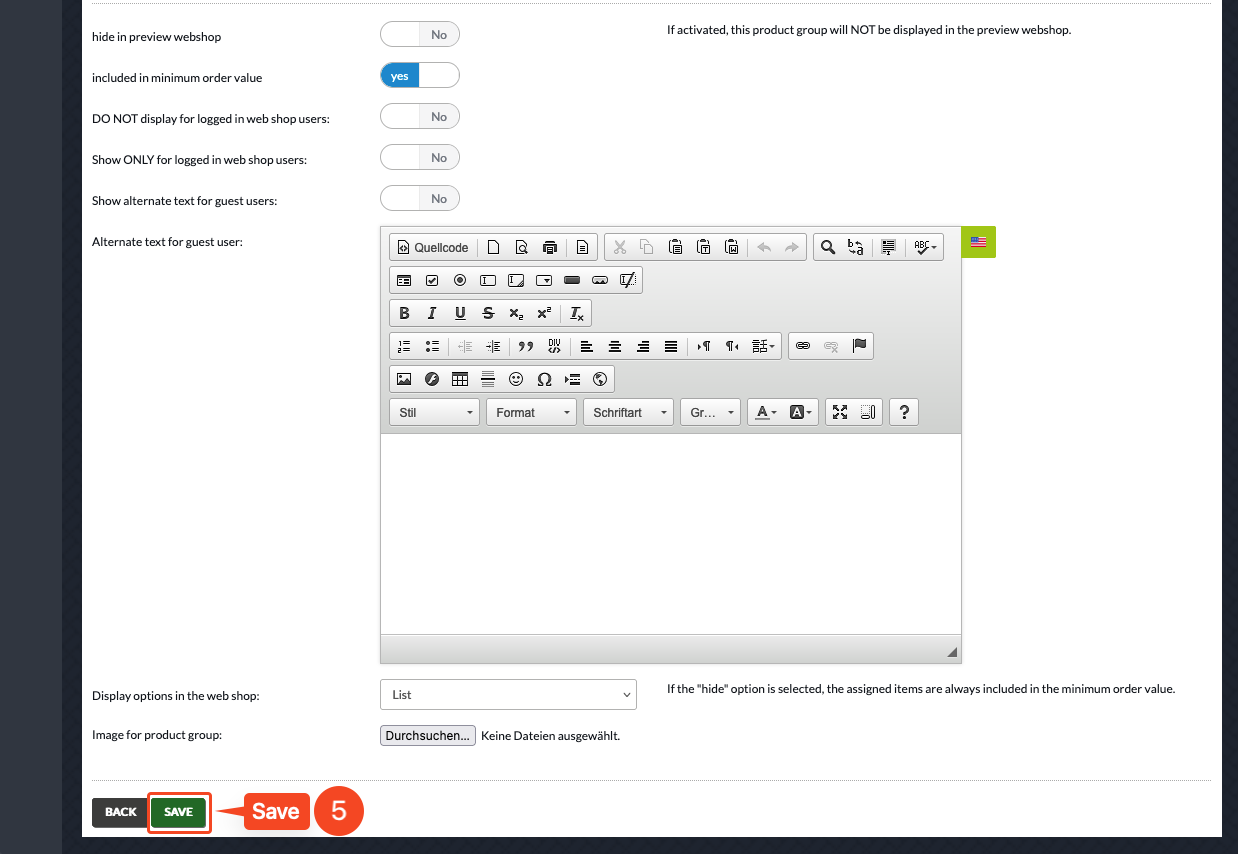Set right-to-left text direction
The height and width of the screenshot is (854, 1238).
pos(732,346)
